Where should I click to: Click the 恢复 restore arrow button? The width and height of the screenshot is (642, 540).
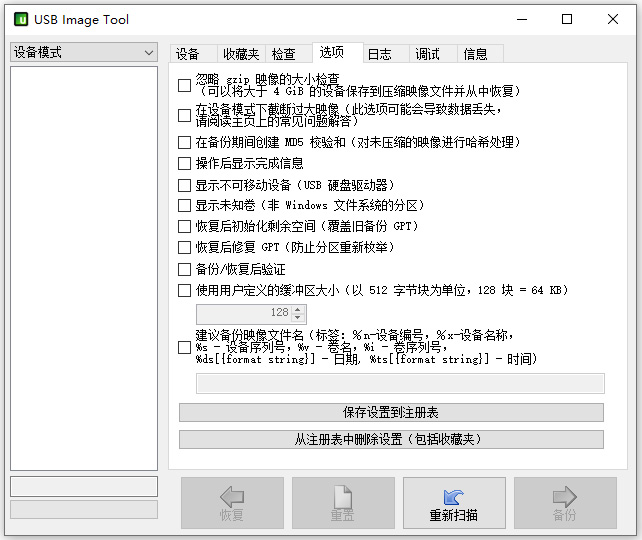tap(232, 503)
